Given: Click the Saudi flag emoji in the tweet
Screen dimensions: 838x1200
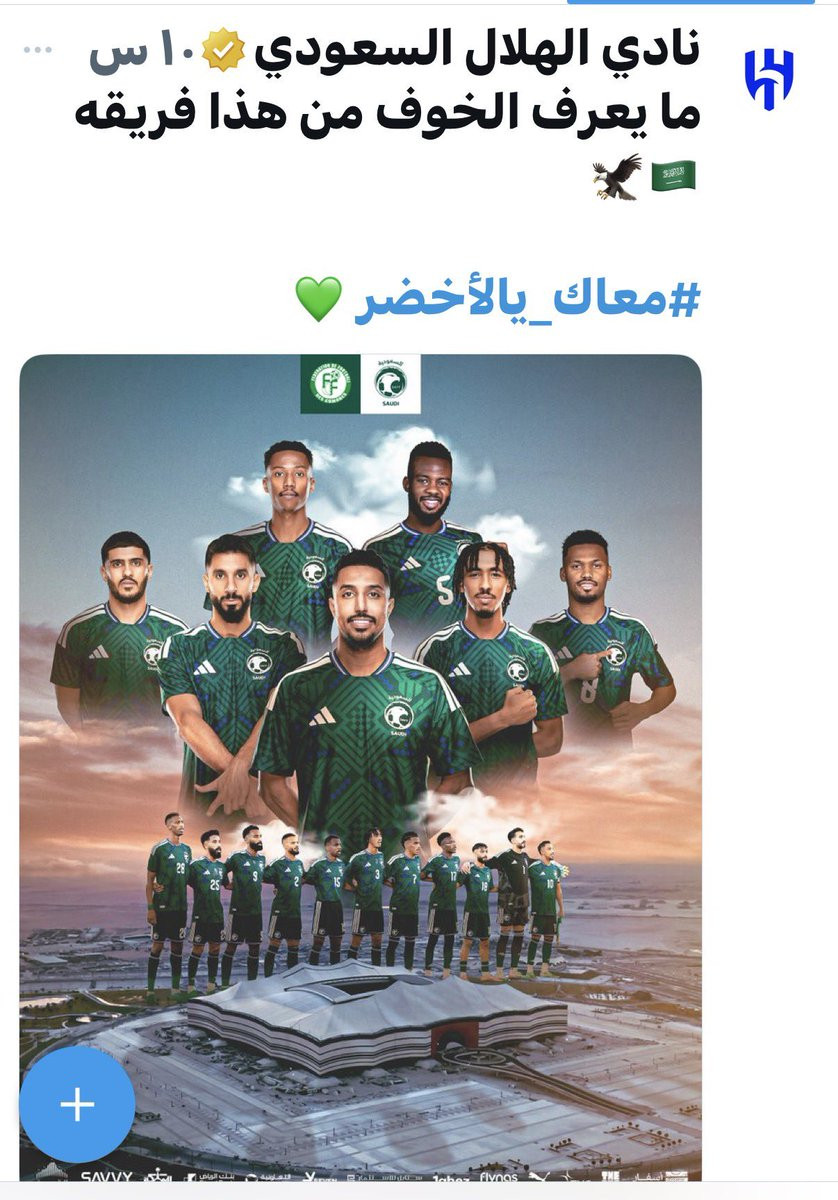Looking at the screenshot, I should (673, 176).
